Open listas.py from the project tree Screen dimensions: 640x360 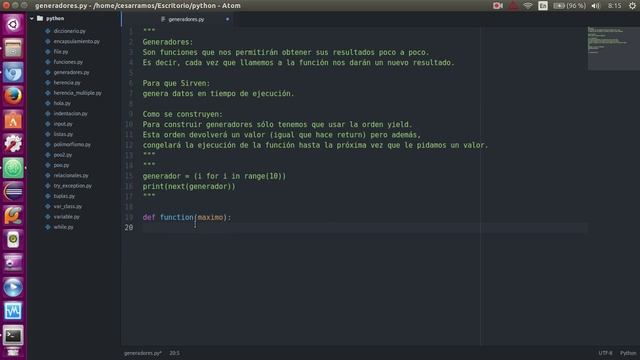point(63,134)
